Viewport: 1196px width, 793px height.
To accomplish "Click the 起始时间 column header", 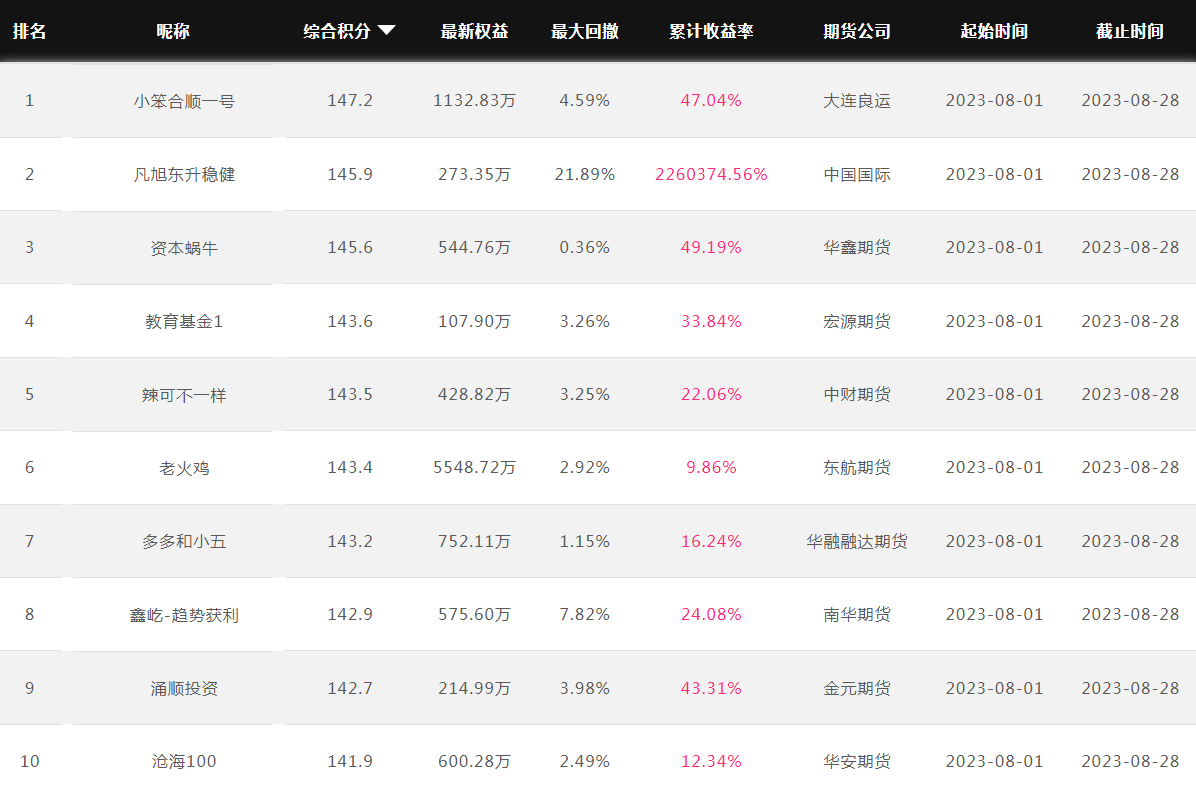I will (x=995, y=31).
